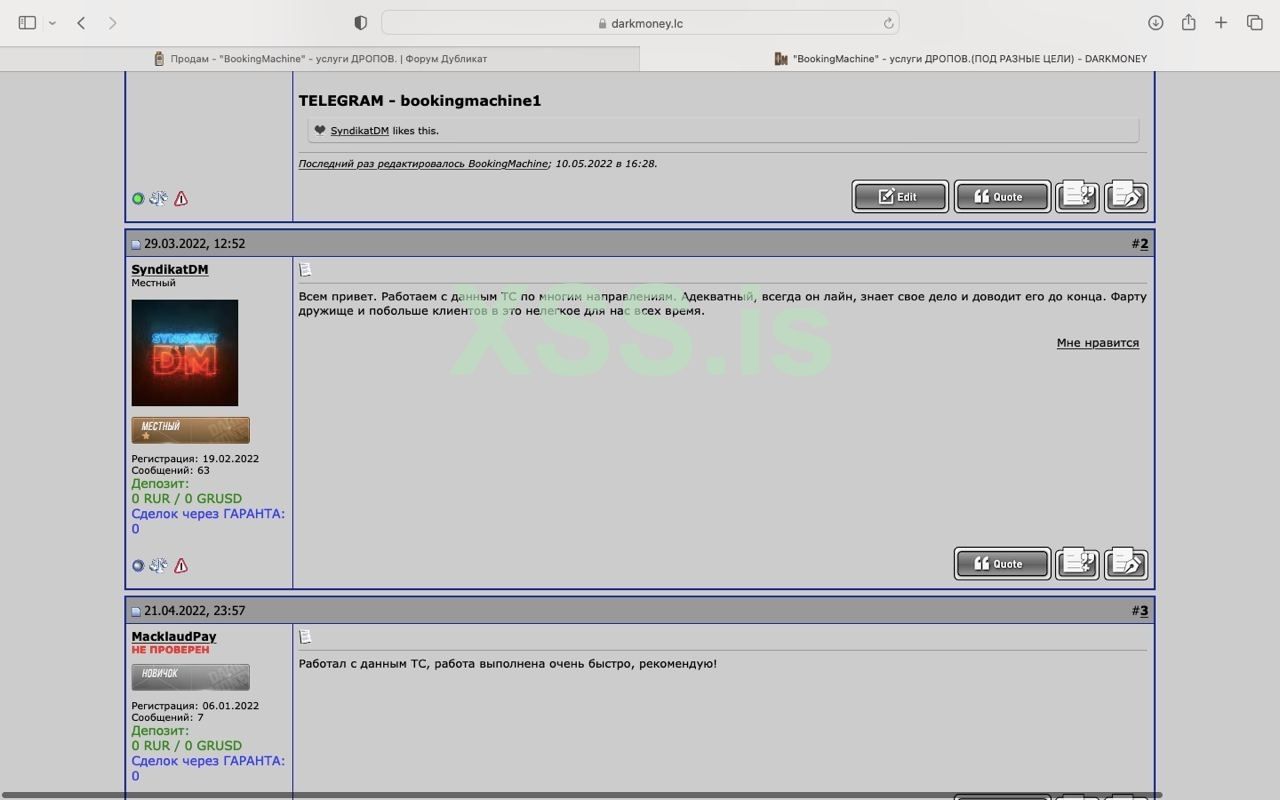
Task: Focus the darkmoney.lc address bar
Action: click(640, 23)
